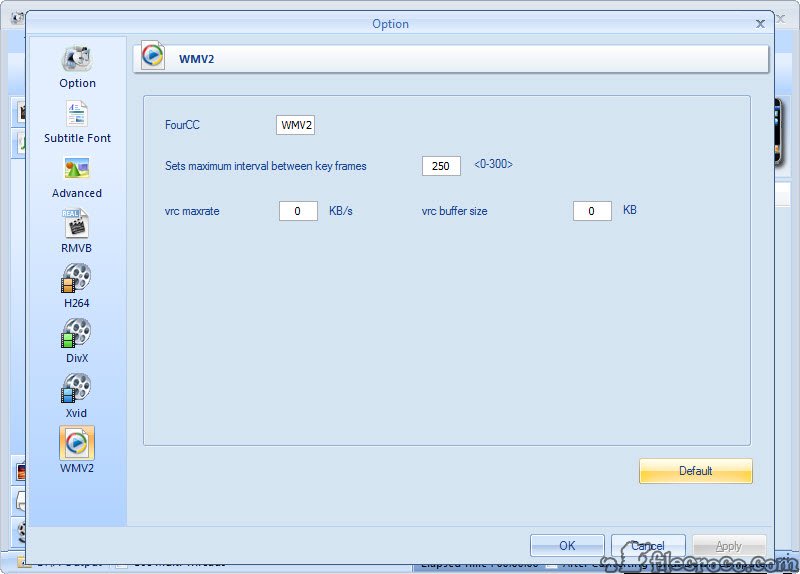This screenshot has height=574, width=800.
Task: Click the 'Sets maximum interval between key frames' label
Action: coord(266,166)
